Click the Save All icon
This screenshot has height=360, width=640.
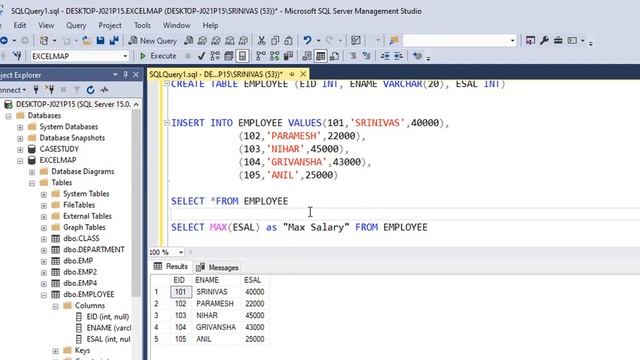click(114, 40)
